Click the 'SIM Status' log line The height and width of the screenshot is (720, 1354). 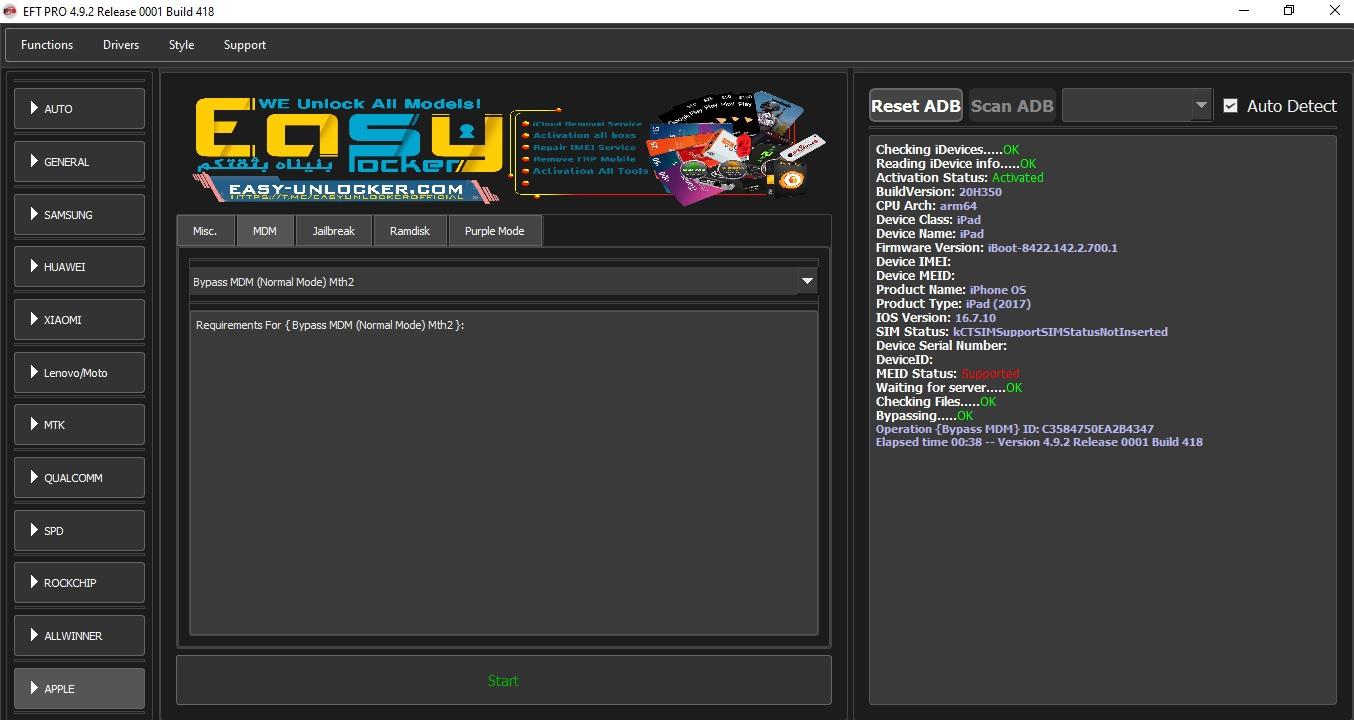(x=1022, y=332)
